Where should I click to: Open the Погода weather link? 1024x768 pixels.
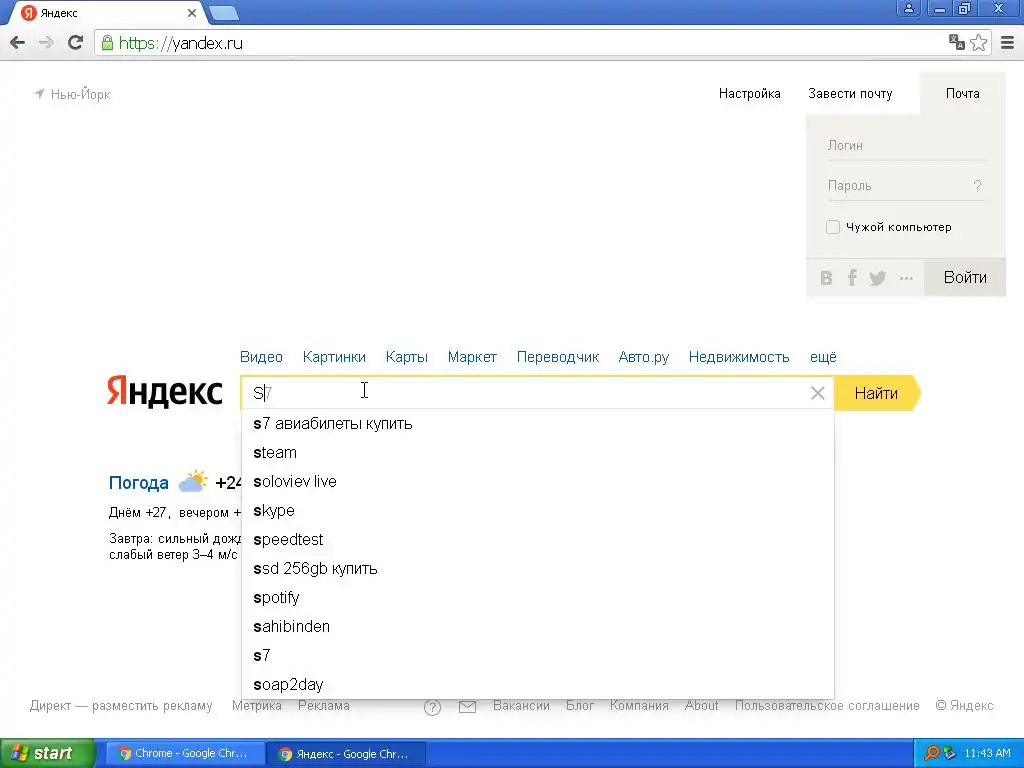[138, 483]
